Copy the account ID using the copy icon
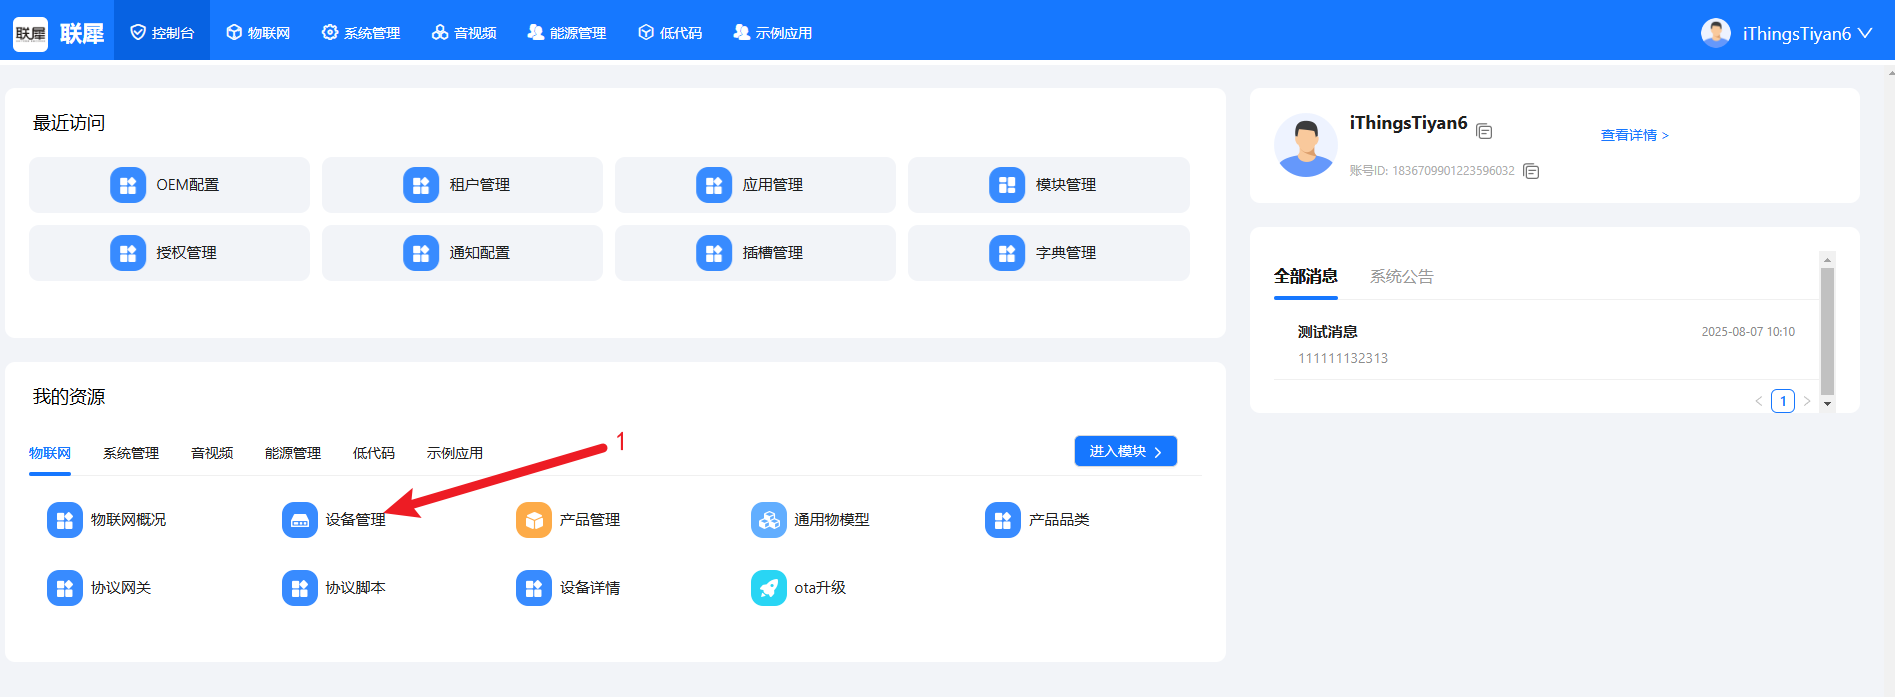Image resolution: width=1895 pixels, height=697 pixels. coord(1530,171)
